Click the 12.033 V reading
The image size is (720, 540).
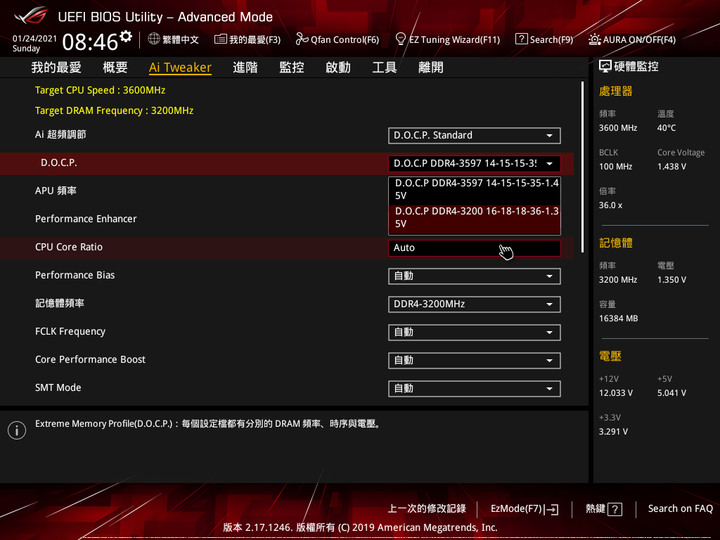tap(616, 393)
